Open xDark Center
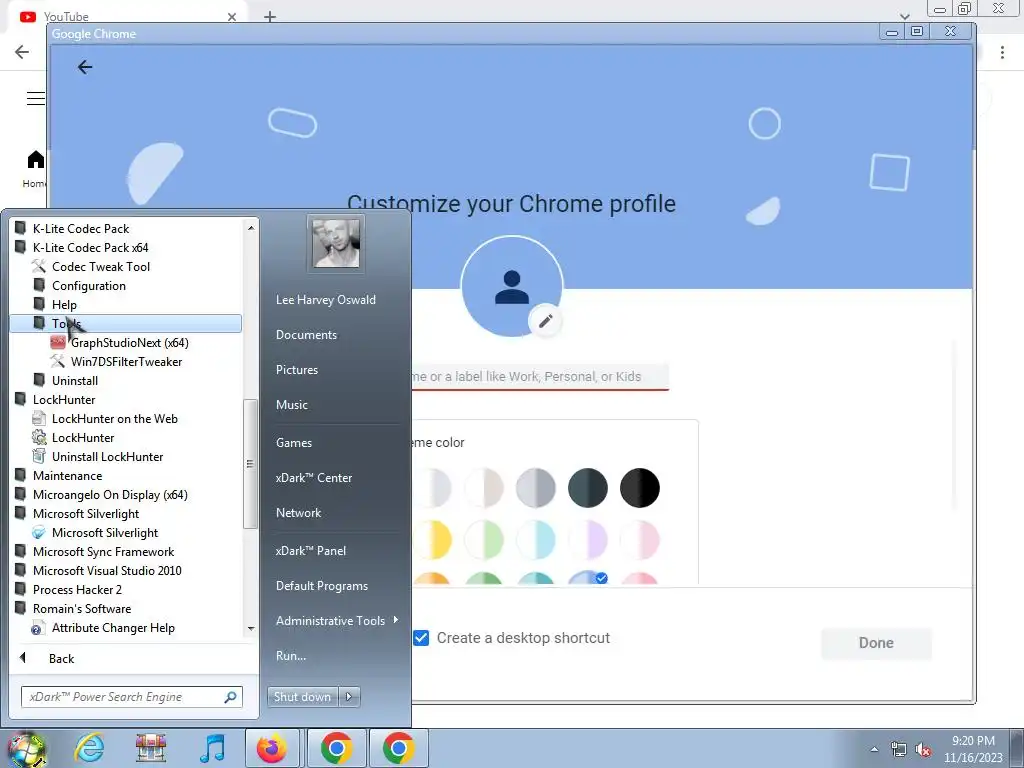This screenshot has height=768, width=1024. (313, 477)
